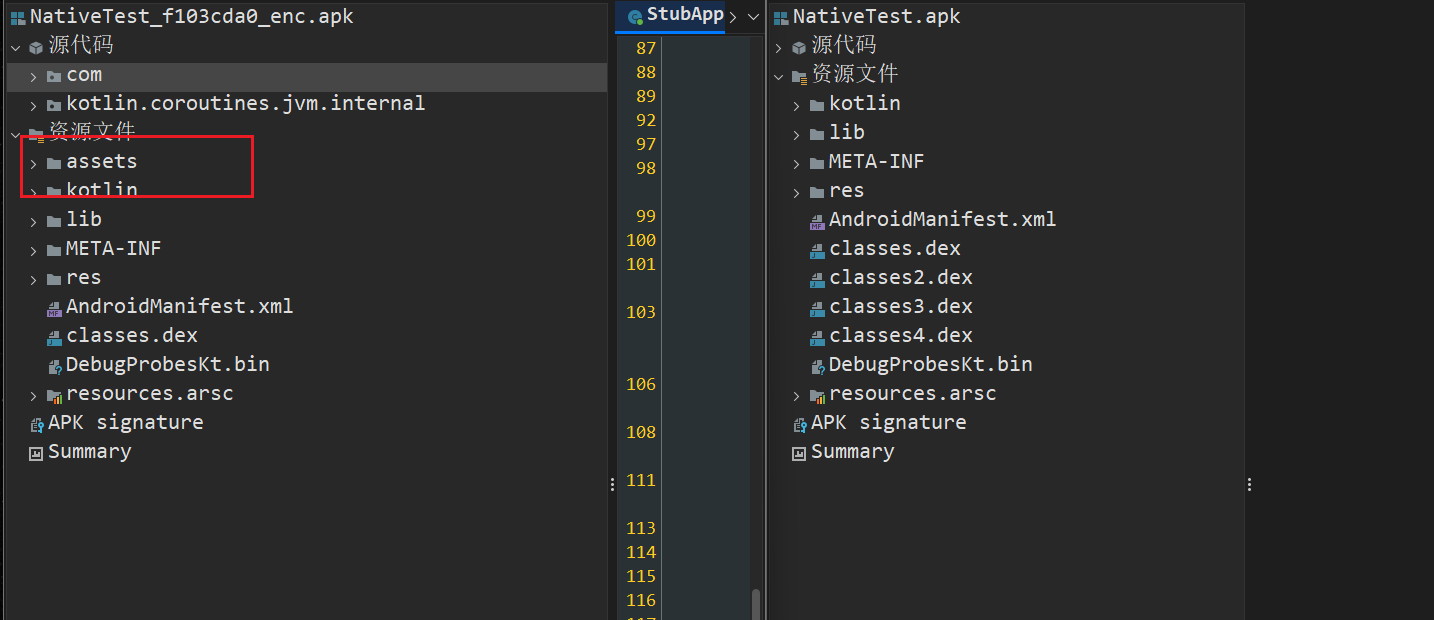Collapse 资源文件 node in the NativeTest.apk tree

(x=779, y=76)
